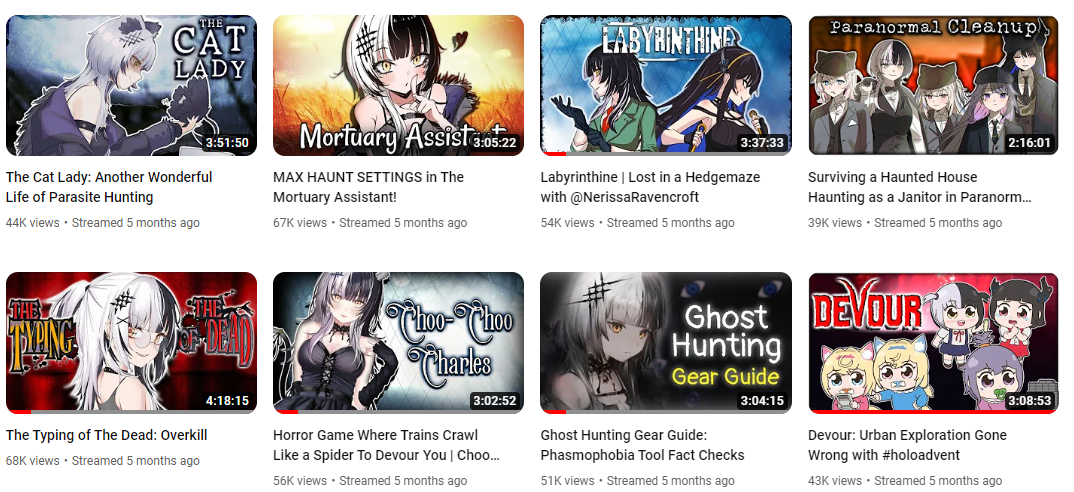Click the 3:51:50 duration badge
This screenshot has height=492, width=1074.
(227, 143)
